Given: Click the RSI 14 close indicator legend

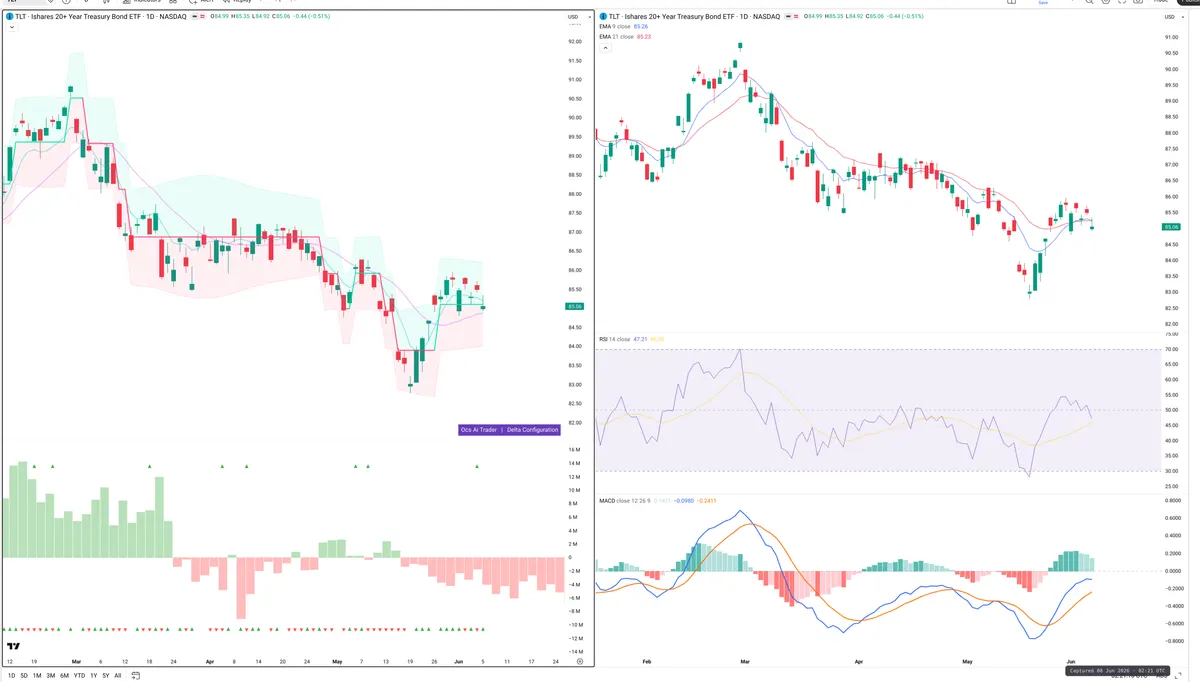Looking at the screenshot, I should tap(615, 339).
